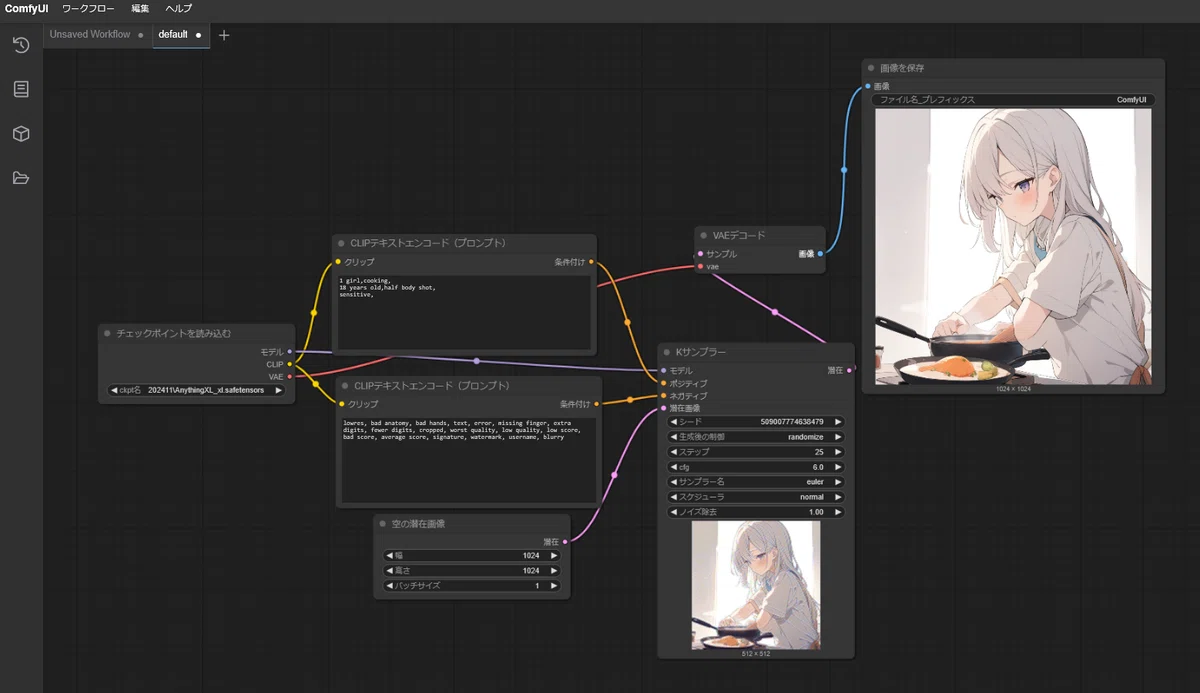The width and height of the screenshot is (1200, 693).
Task: Decrease 高さ height with left arrow
Action: (390, 570)
